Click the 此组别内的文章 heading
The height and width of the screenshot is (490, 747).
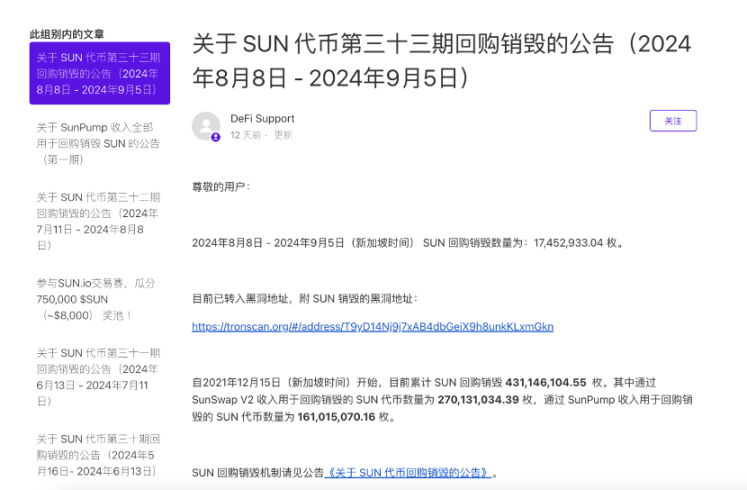click(x=67, y=34)
